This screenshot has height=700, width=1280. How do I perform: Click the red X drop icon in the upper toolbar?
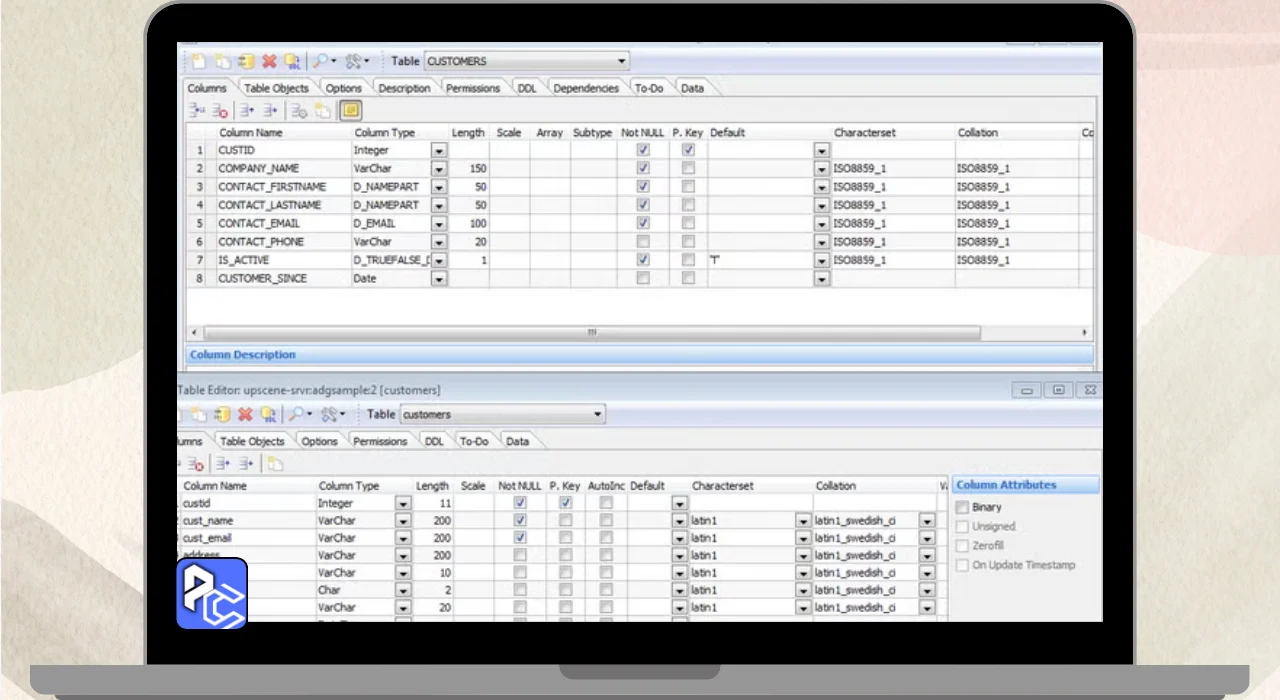point(269,61)
